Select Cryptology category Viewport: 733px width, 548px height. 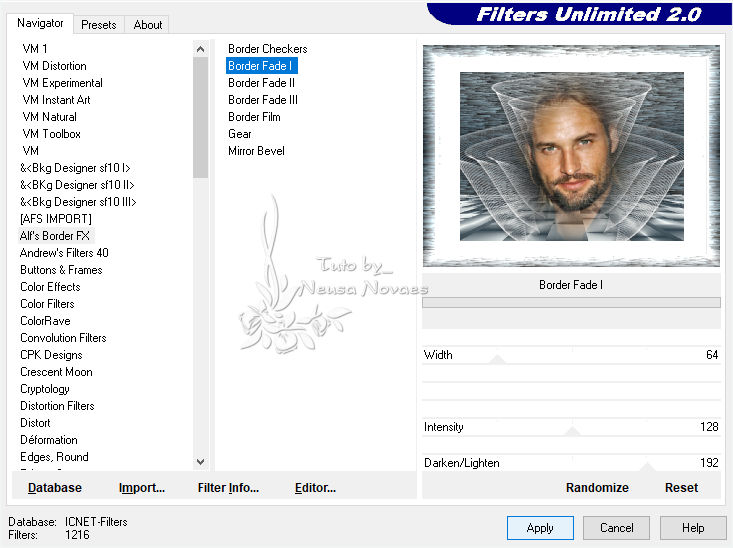tap(45, 389)
